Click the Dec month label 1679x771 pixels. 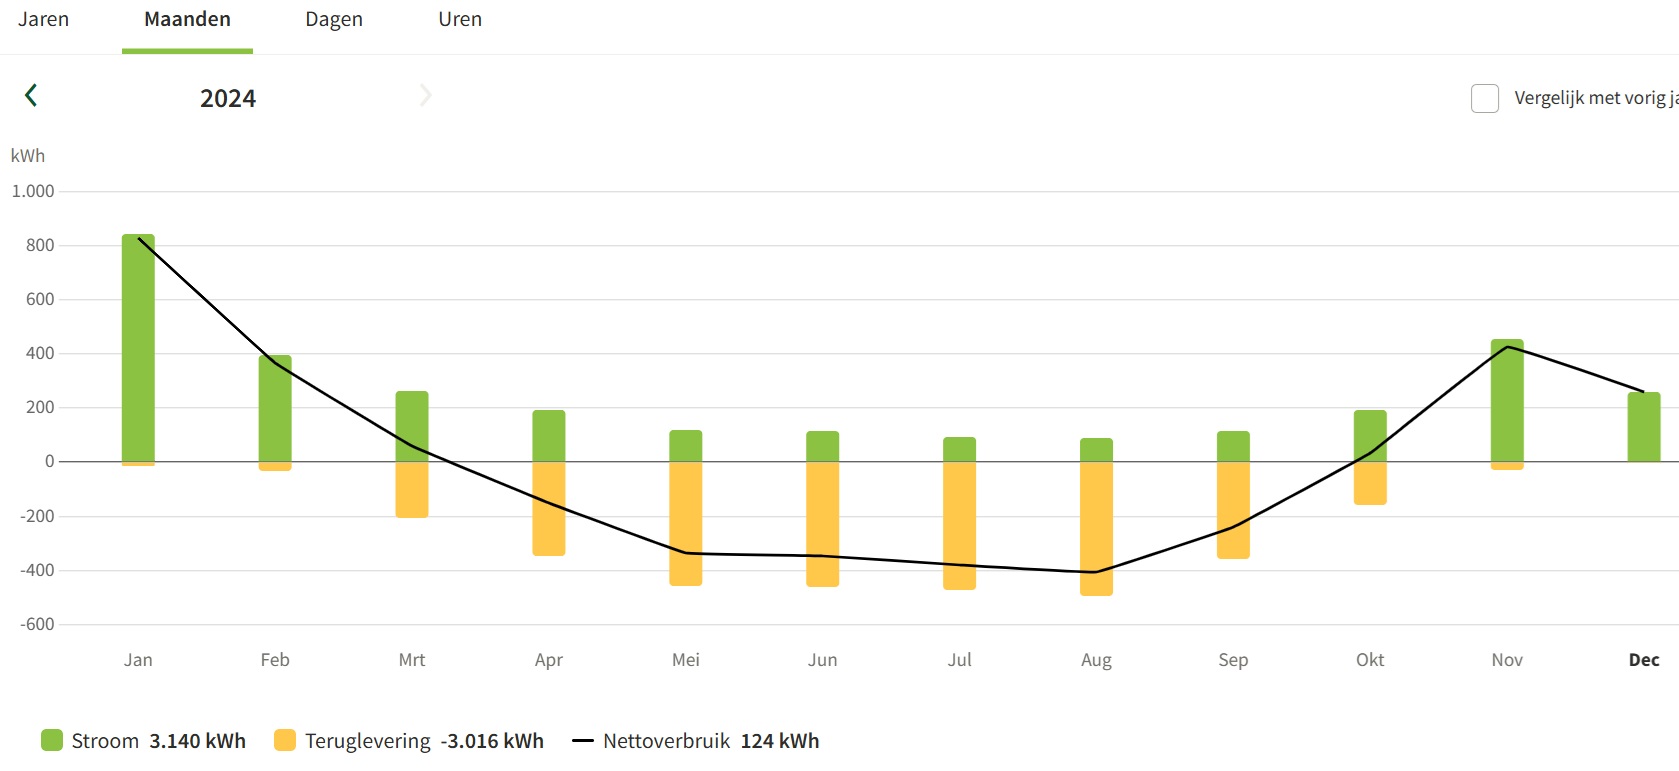coord(1644,660)
